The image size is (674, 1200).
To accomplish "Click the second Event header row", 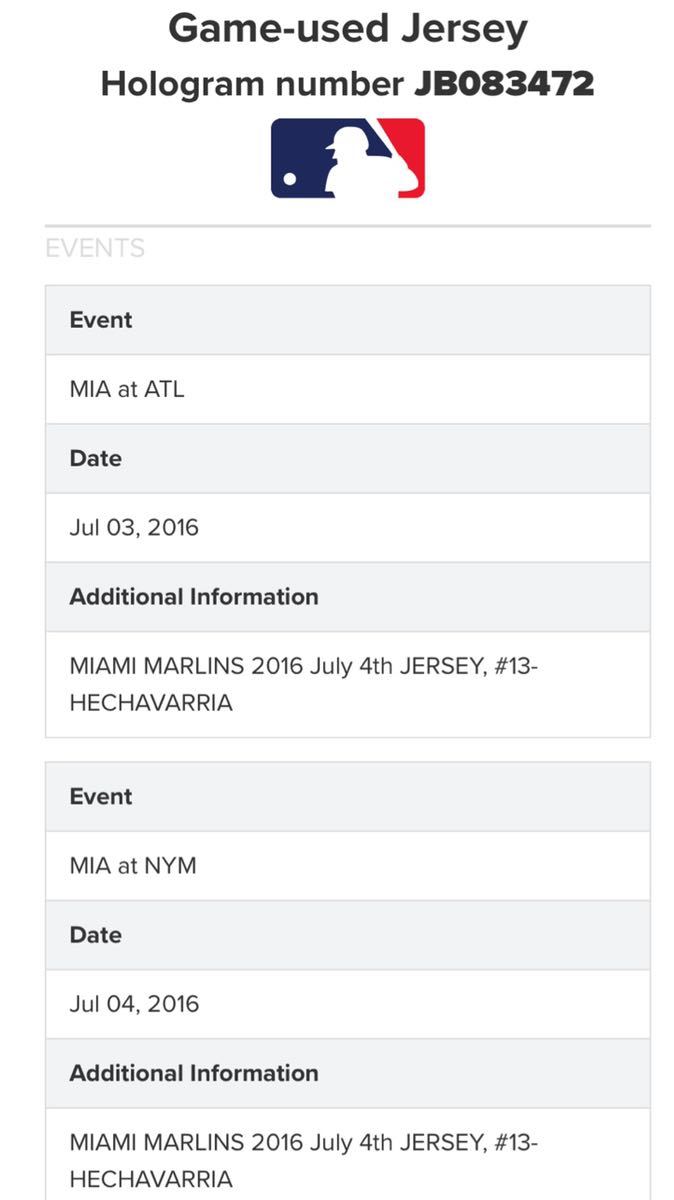I will pos(347,797).
